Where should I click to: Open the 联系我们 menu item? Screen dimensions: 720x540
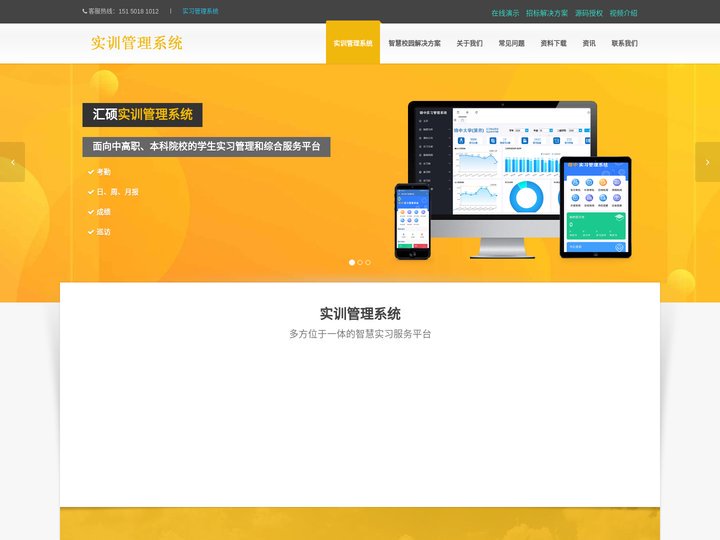pyautogui.click(x=624, y=43)
